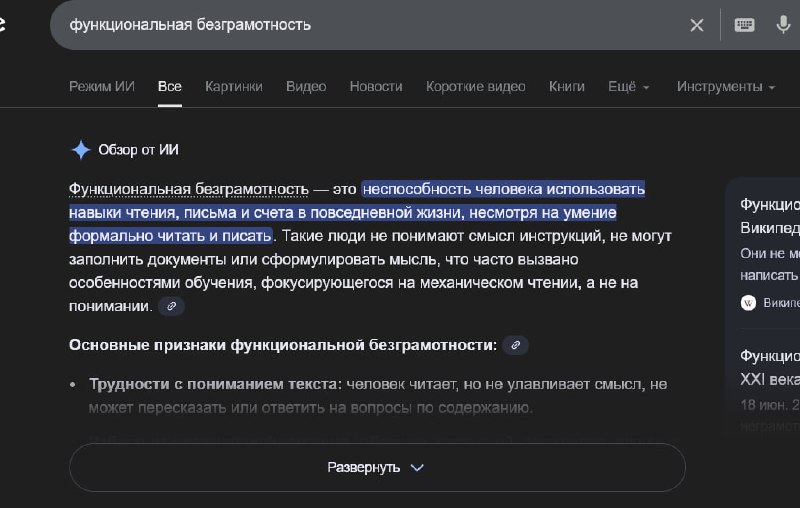Expand the AI overview with Развернуть
800x508 pixels.
[x=376, y=467]
